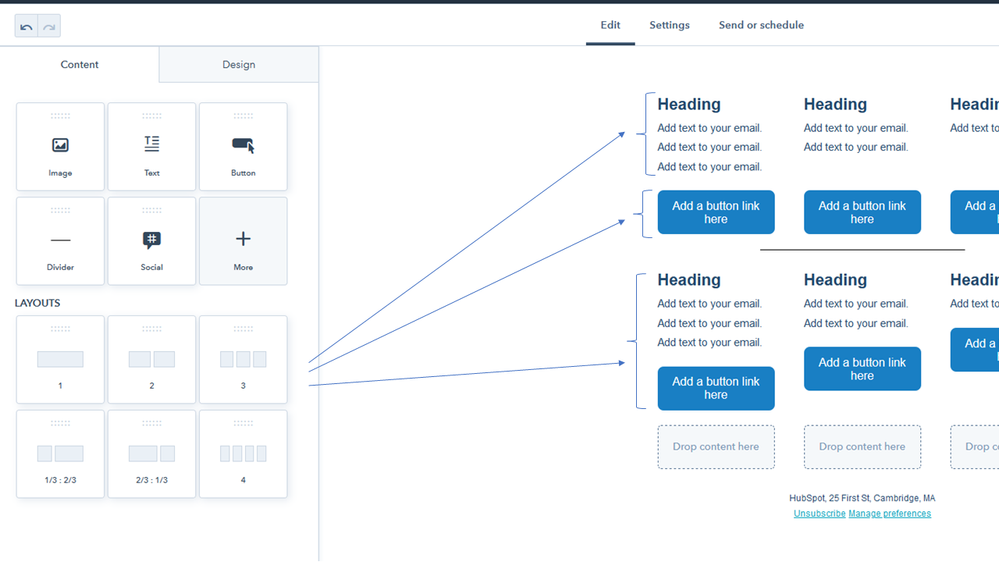Click the Unsubscribe link in footer
The height and width of the screenshot is (562, 999).
pyautogui.click(x=819, y=514)
